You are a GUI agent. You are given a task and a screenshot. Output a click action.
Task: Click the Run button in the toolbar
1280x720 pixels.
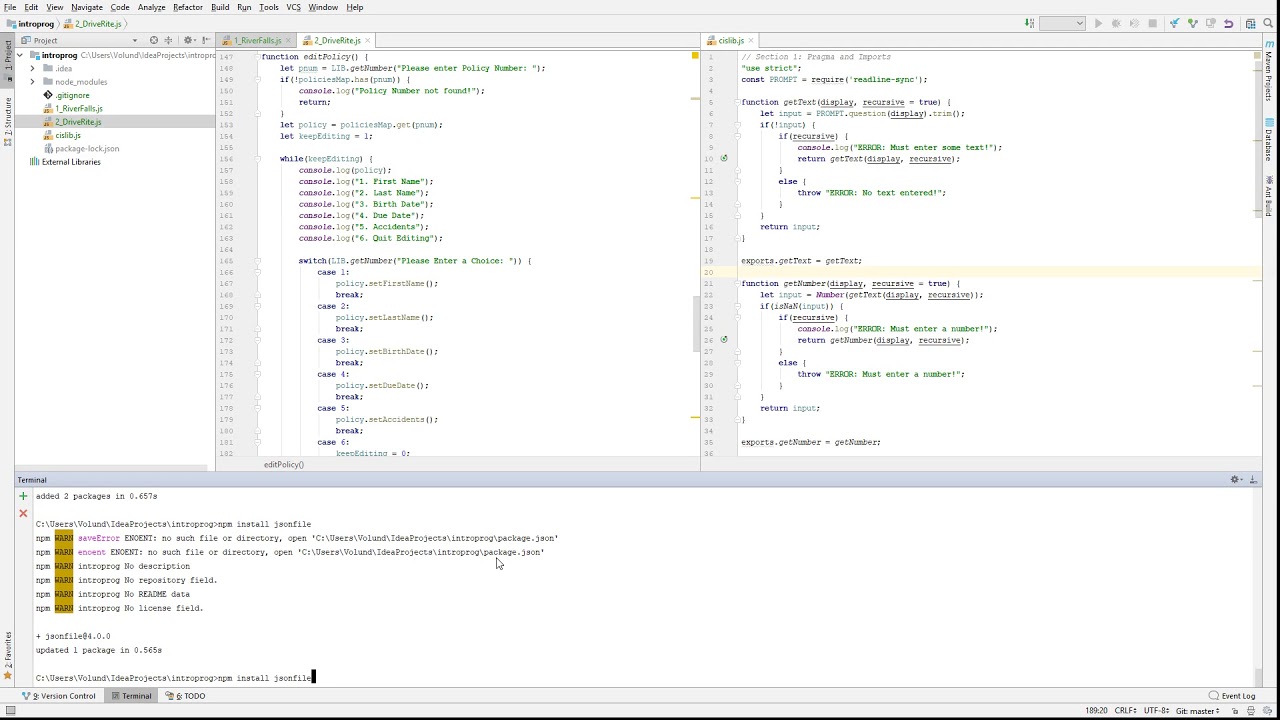tap(1098, 23)
